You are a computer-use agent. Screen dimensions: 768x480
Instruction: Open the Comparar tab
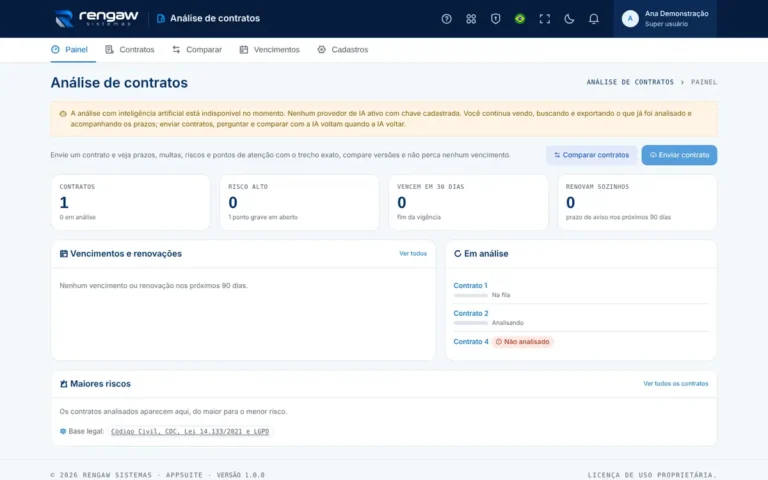(x=197, y=49)
